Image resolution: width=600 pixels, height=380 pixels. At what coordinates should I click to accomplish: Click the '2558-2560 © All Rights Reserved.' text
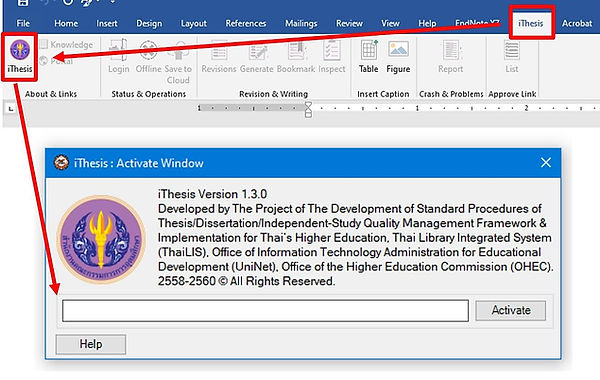246,281
